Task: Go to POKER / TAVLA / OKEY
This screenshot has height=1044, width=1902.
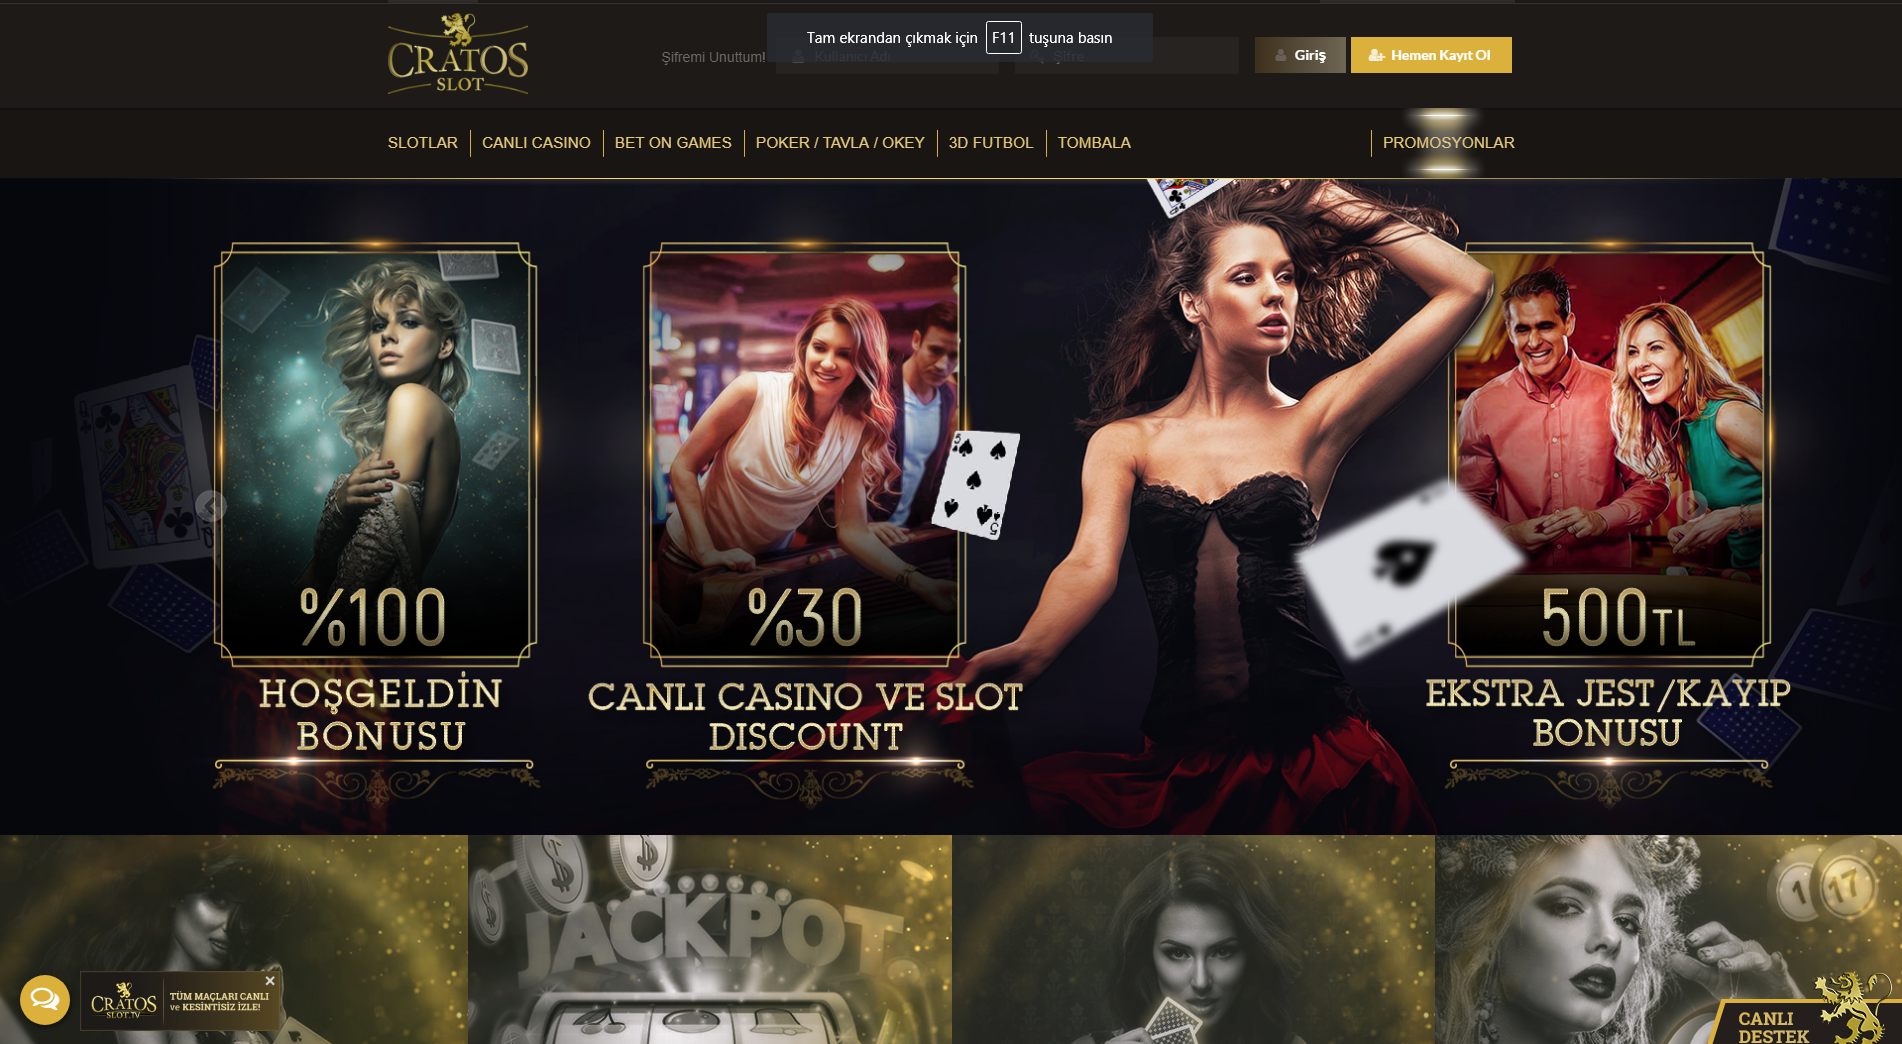Action: pyautogui.click(x=840, y=143)
